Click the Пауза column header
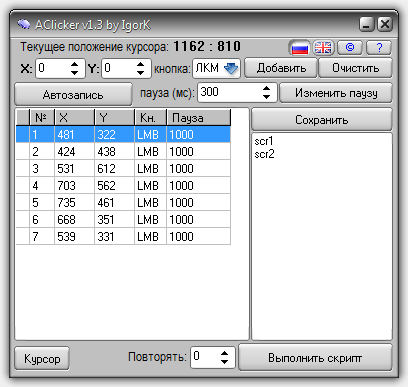Screen dimensions: 408x387 198,117
